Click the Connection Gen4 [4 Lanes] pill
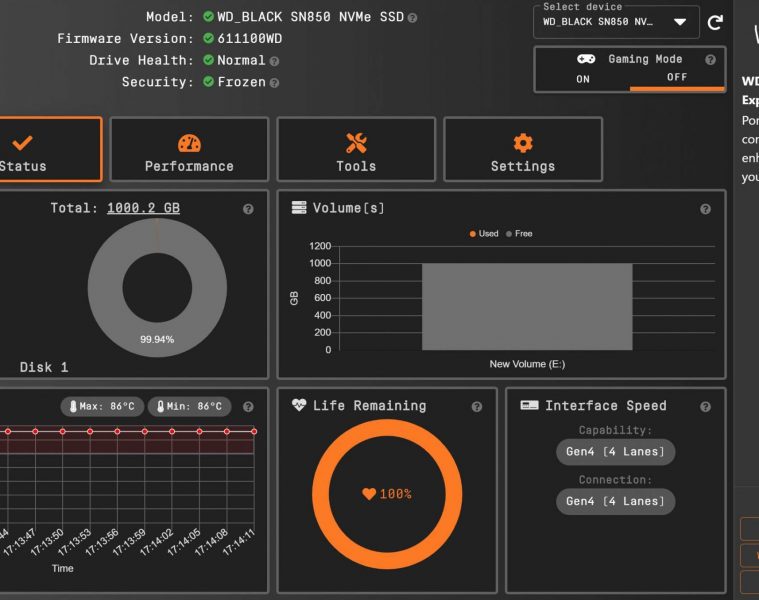The height and width of the screenshot is (600, 759). [615, 501]
